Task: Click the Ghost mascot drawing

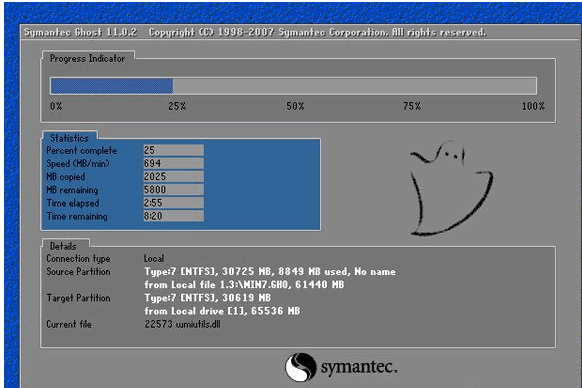Action: pos(451,188)
